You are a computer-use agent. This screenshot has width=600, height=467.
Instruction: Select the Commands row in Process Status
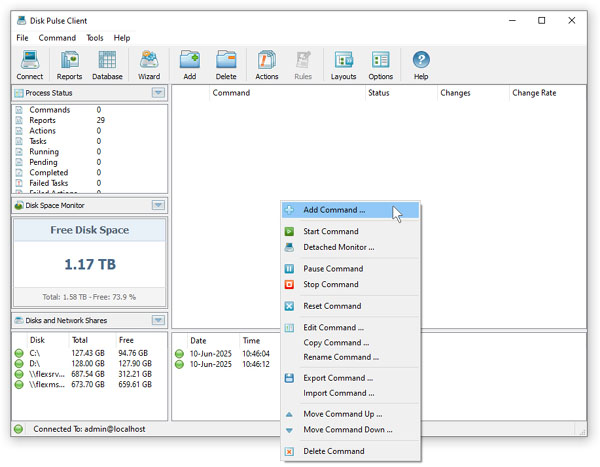tap(90, 110)
